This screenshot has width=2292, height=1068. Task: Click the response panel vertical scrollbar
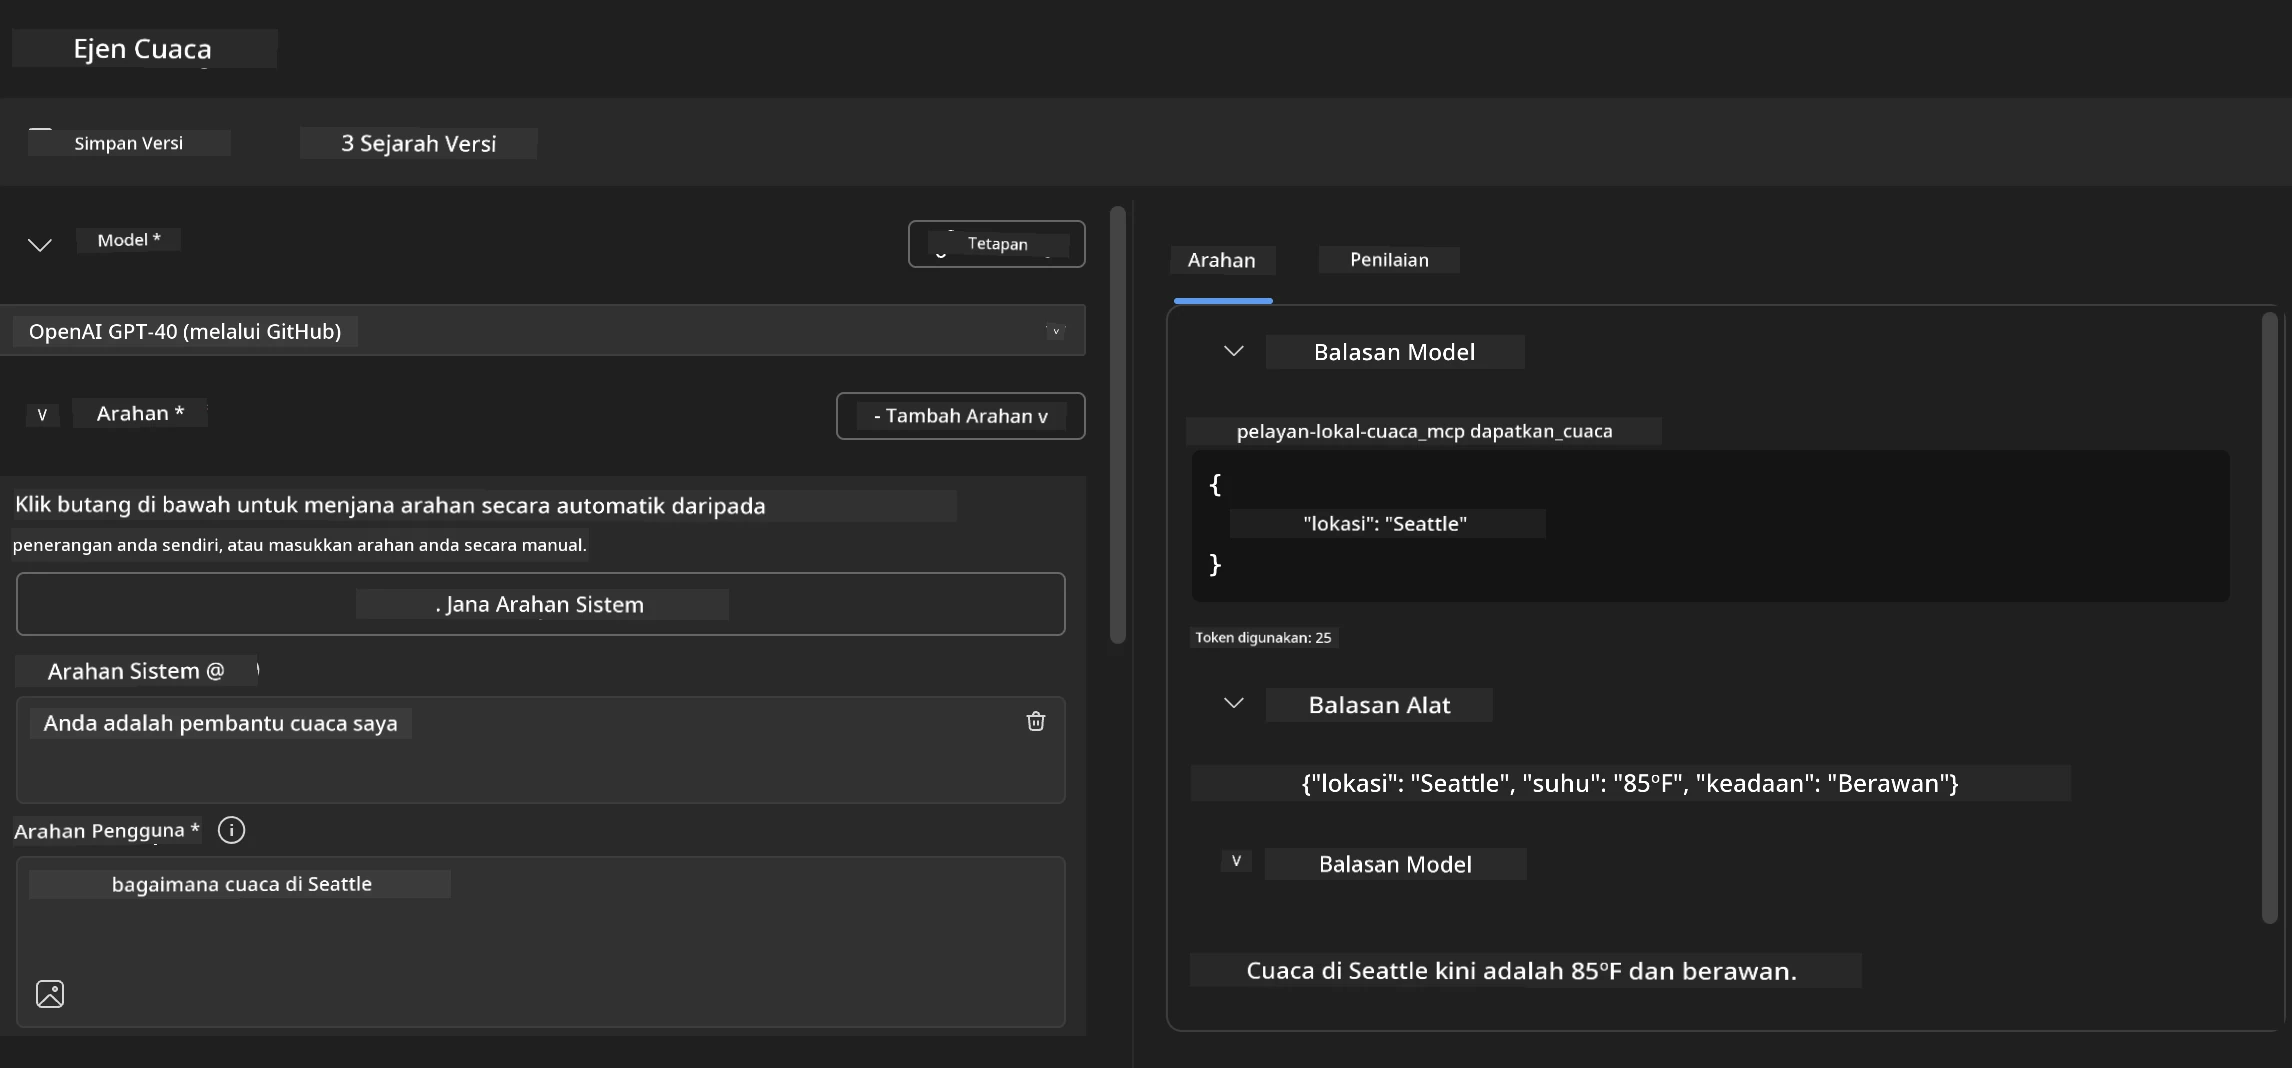(x=2269, y=618)
